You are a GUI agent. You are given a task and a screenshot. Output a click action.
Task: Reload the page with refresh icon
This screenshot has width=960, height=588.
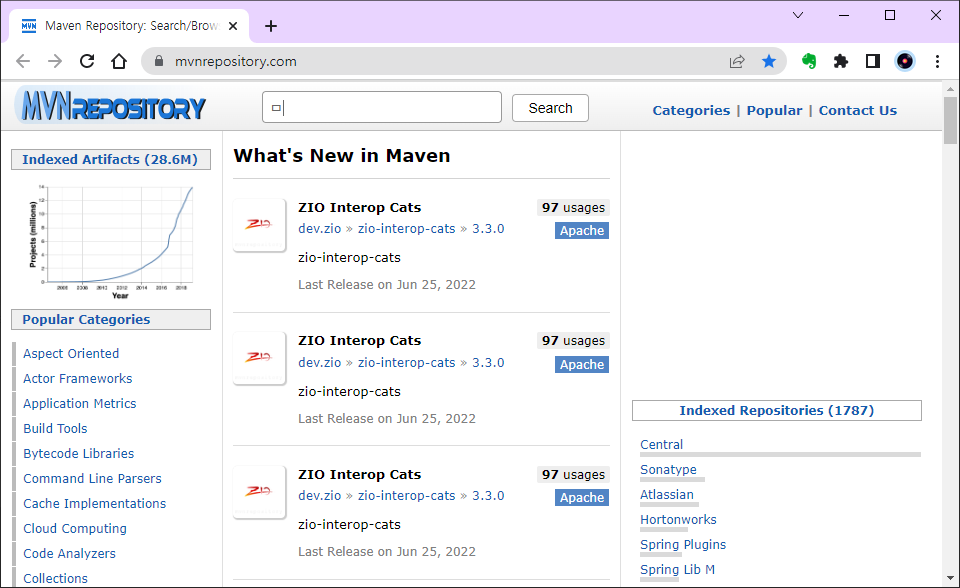tap(87, 61)
